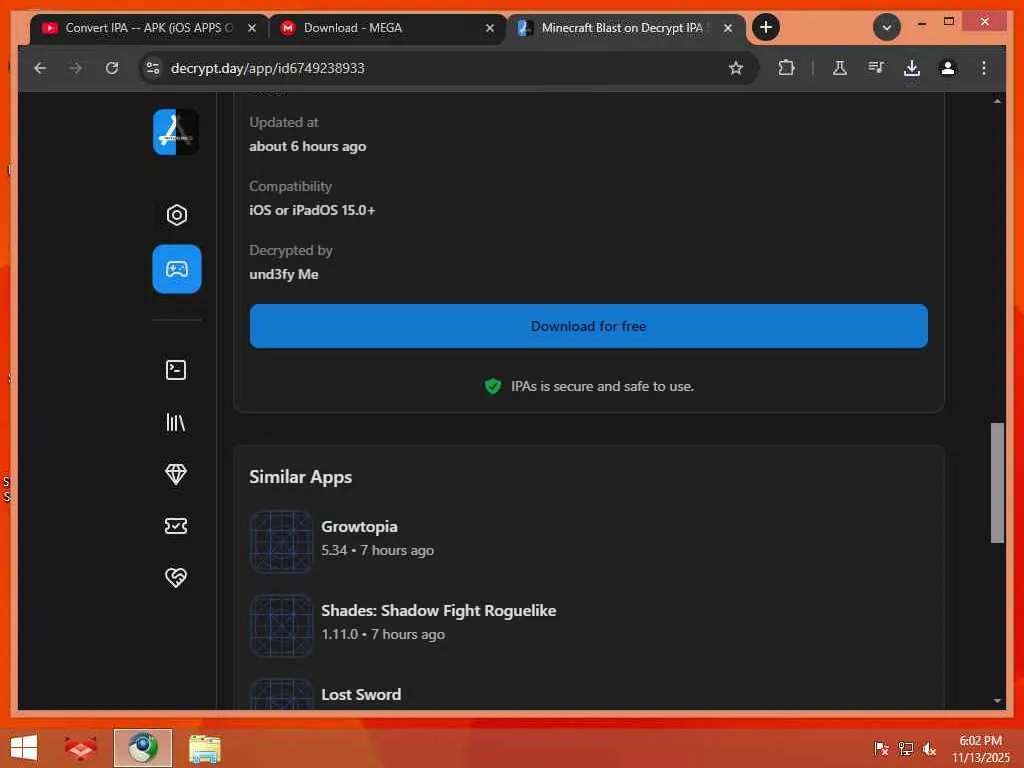Image resolution: width=1024 pixels, height=768 pixels.
Task: Open the Windows Start button
Action: pos(24,748)
